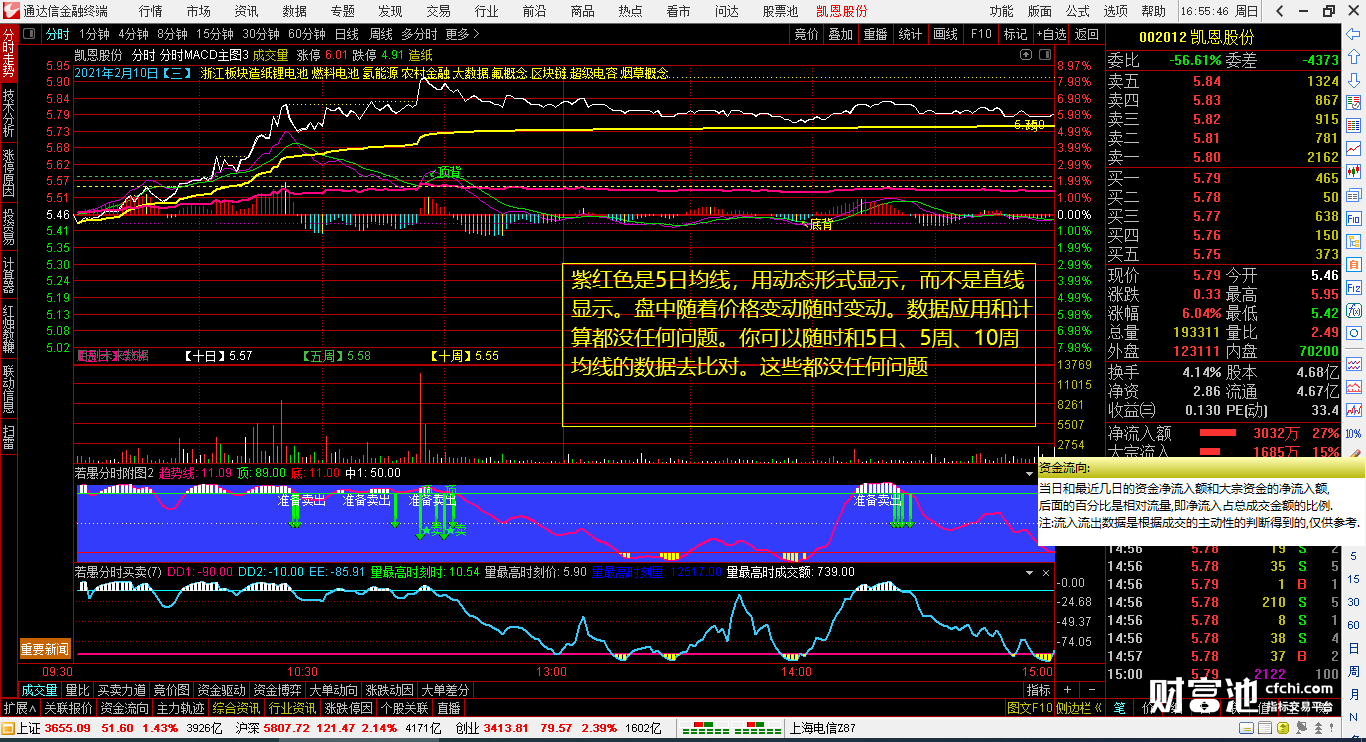1366x742 pixels.
Task: Switch to 1分钟 period tab
Action: point(94,34)
